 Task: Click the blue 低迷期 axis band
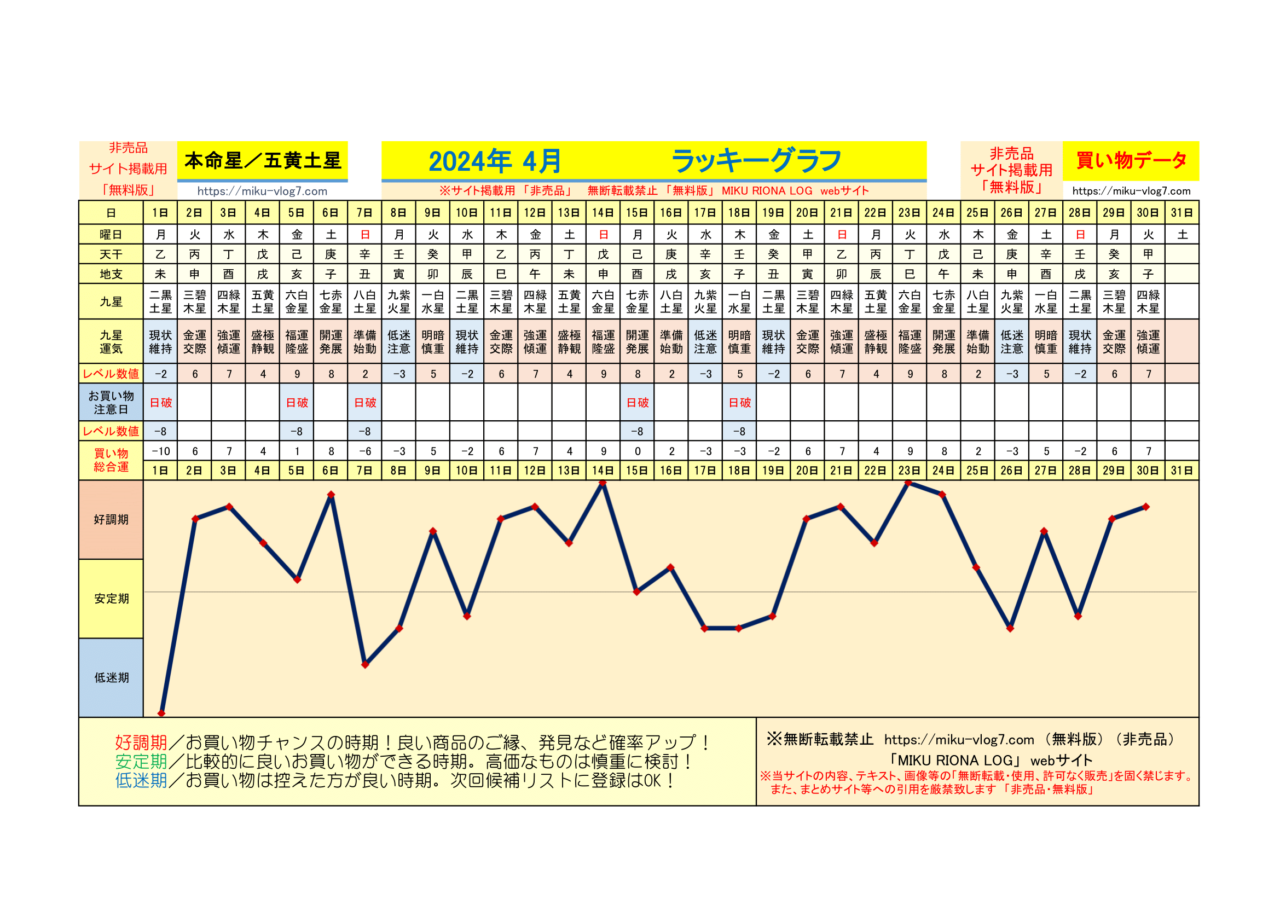tap(111, 677)
